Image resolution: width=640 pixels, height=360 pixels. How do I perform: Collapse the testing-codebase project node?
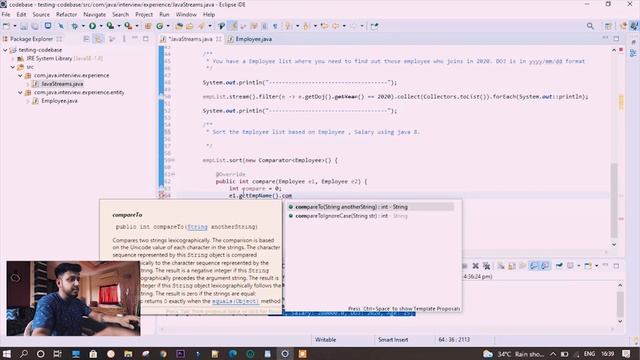[5, 50]
